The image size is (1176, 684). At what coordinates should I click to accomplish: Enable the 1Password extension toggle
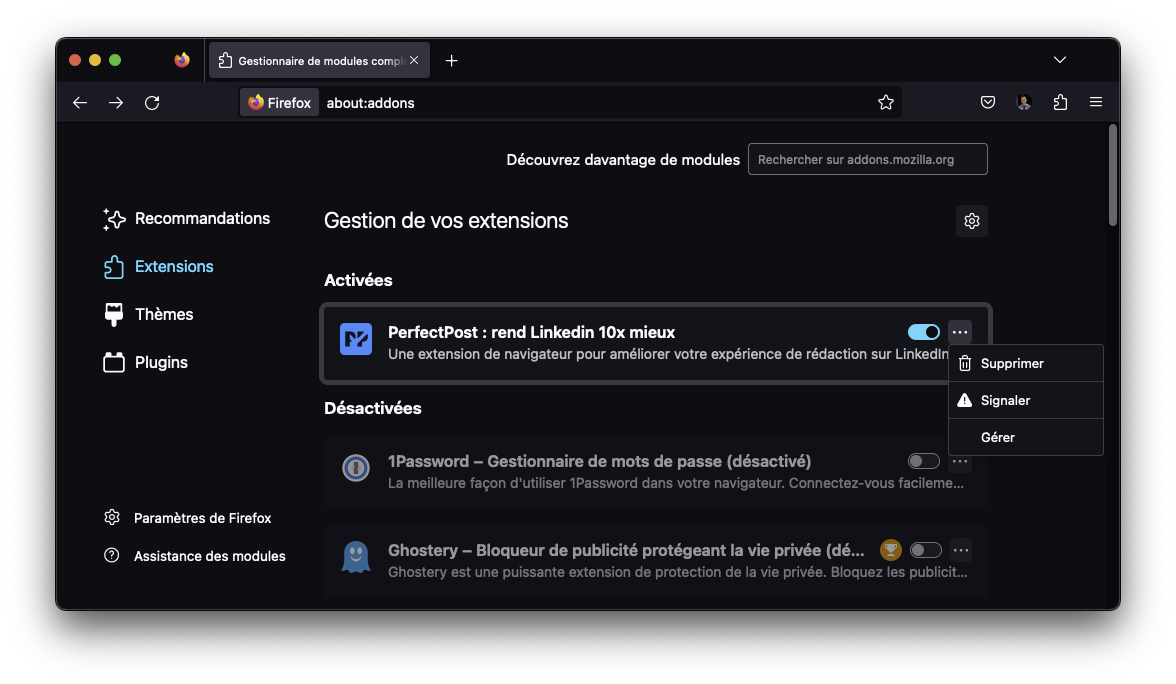coord(923,461)
